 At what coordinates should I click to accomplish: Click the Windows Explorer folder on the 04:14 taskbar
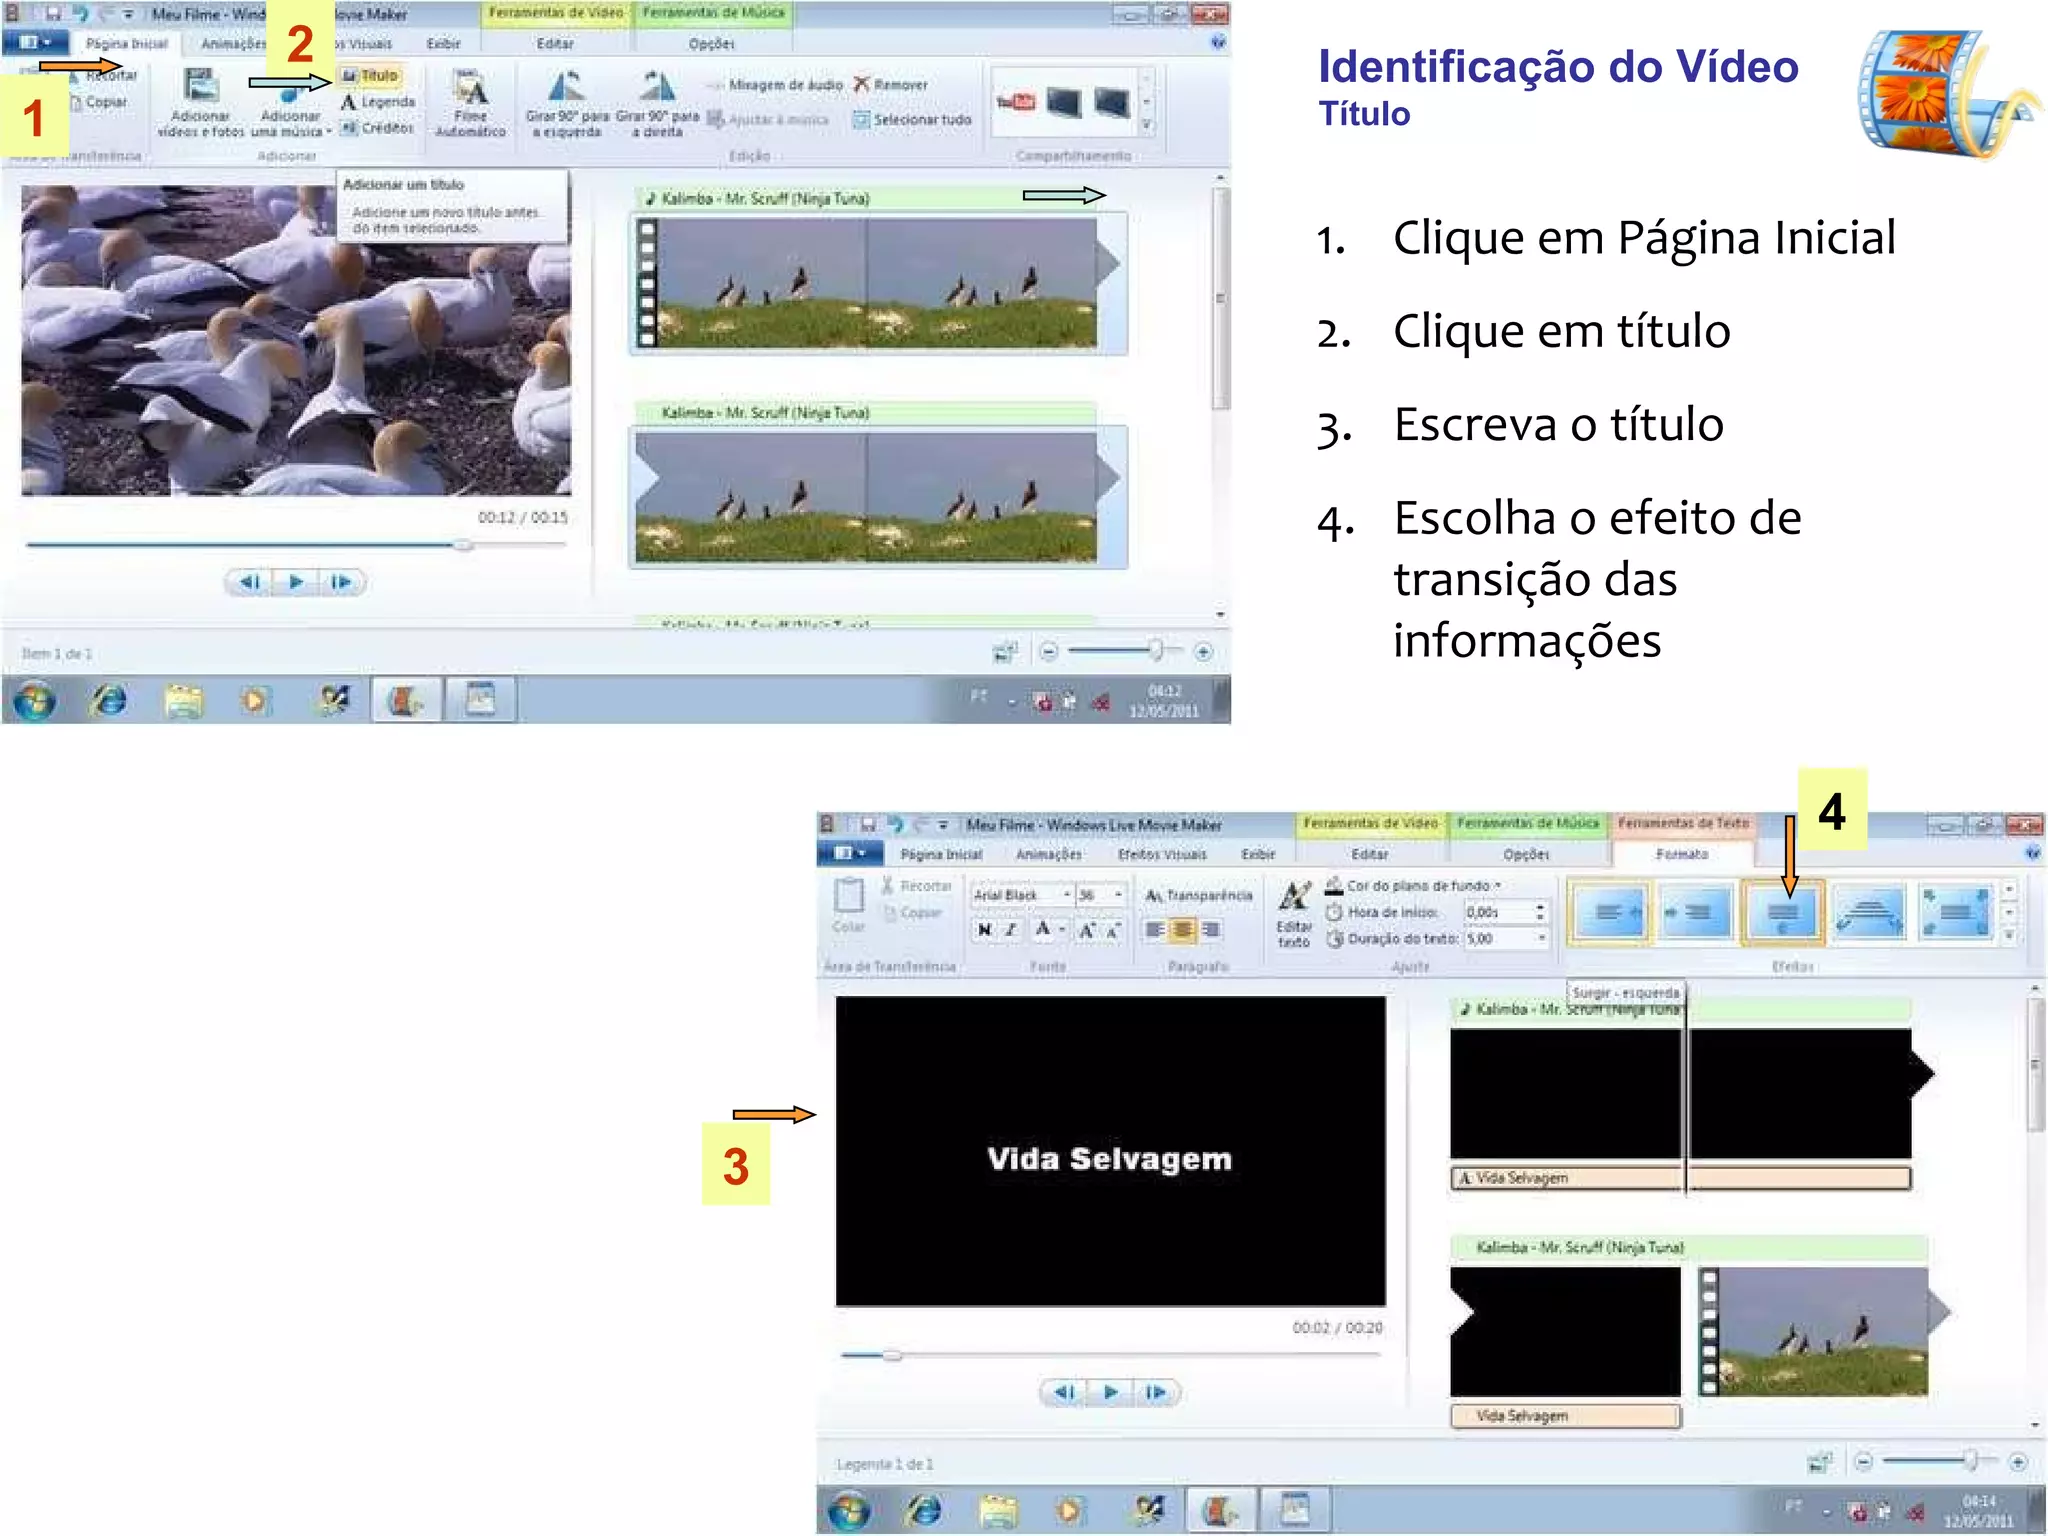pyautogui.click(x=998, y=1510)
